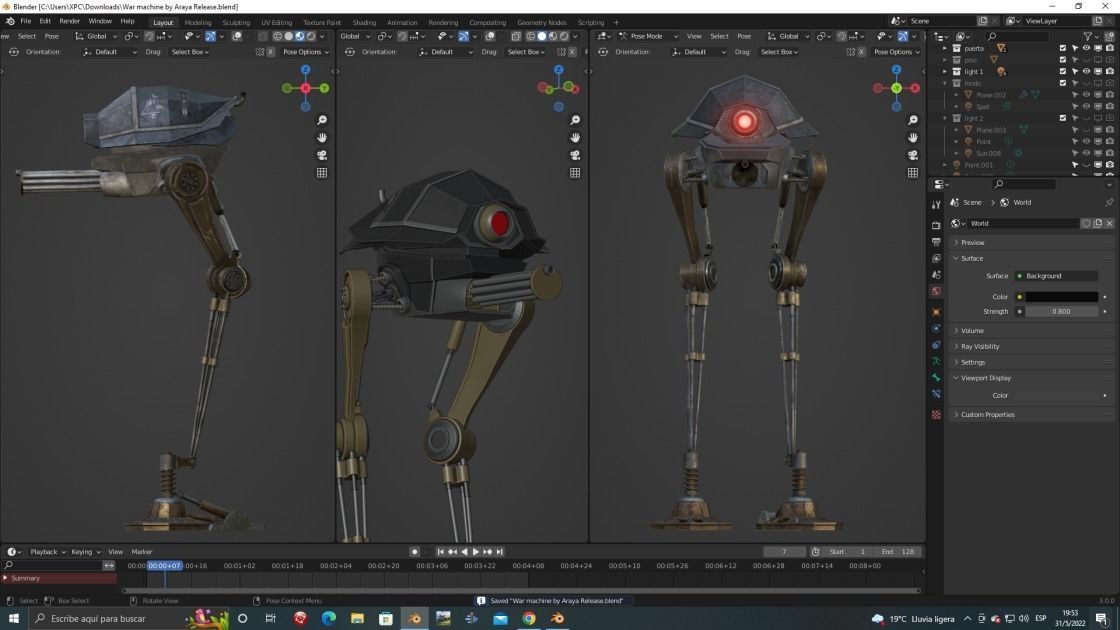
Task: Open Pose Mode dropdown in right viewport
Action: (x=649, y=36)
